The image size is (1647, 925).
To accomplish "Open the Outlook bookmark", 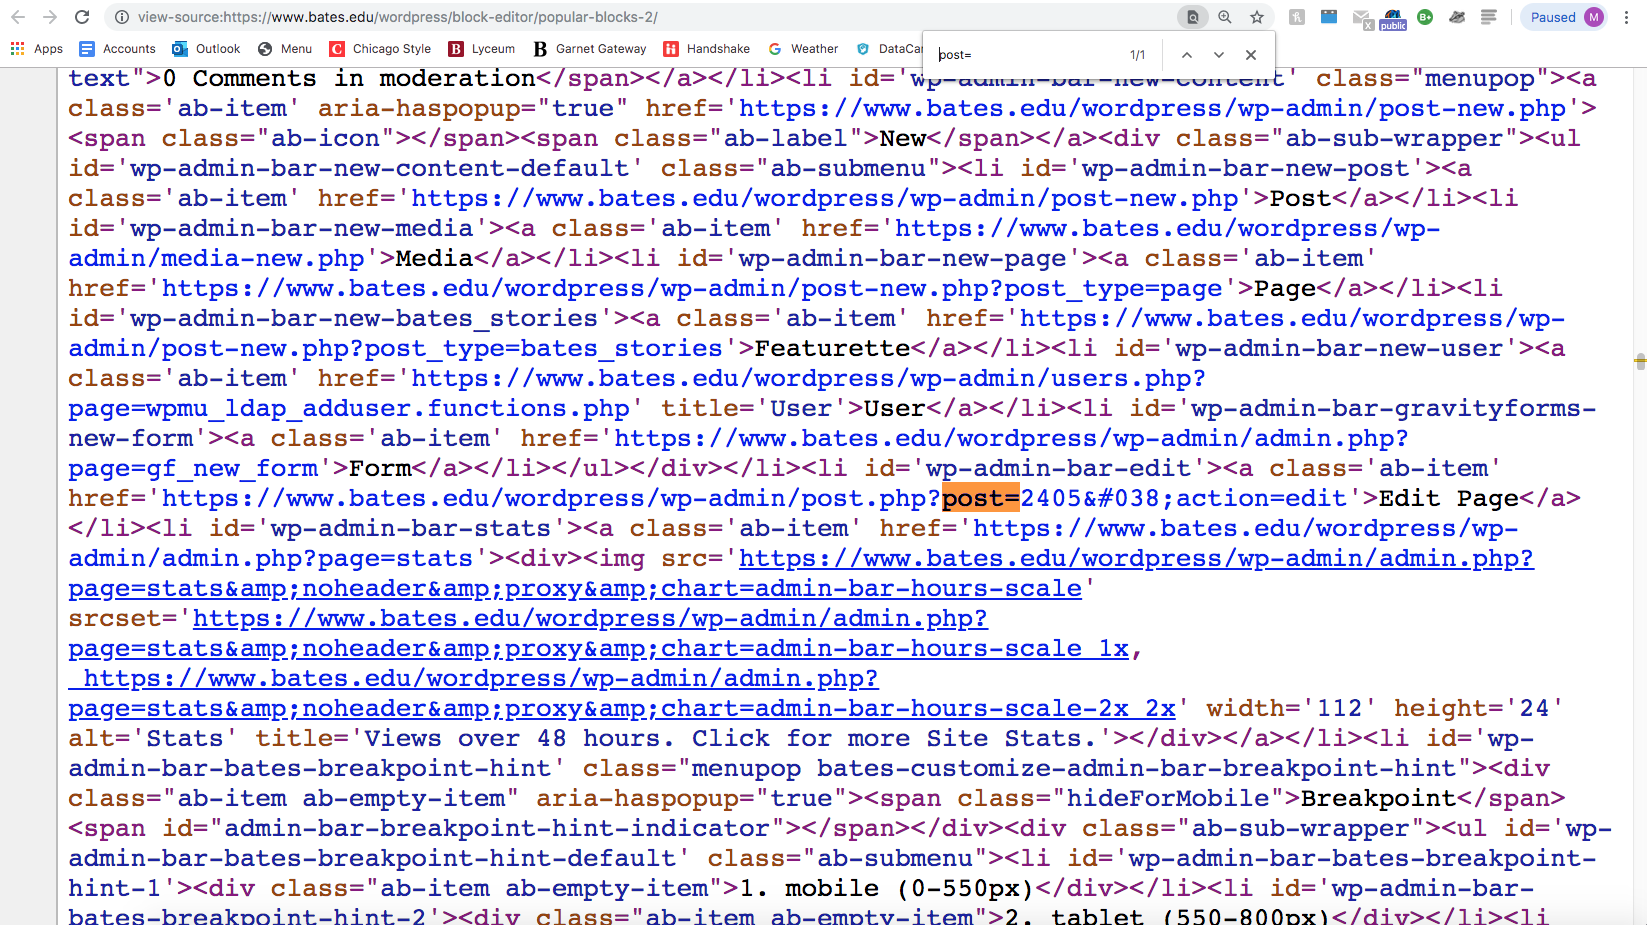I will tap(206, 49).
